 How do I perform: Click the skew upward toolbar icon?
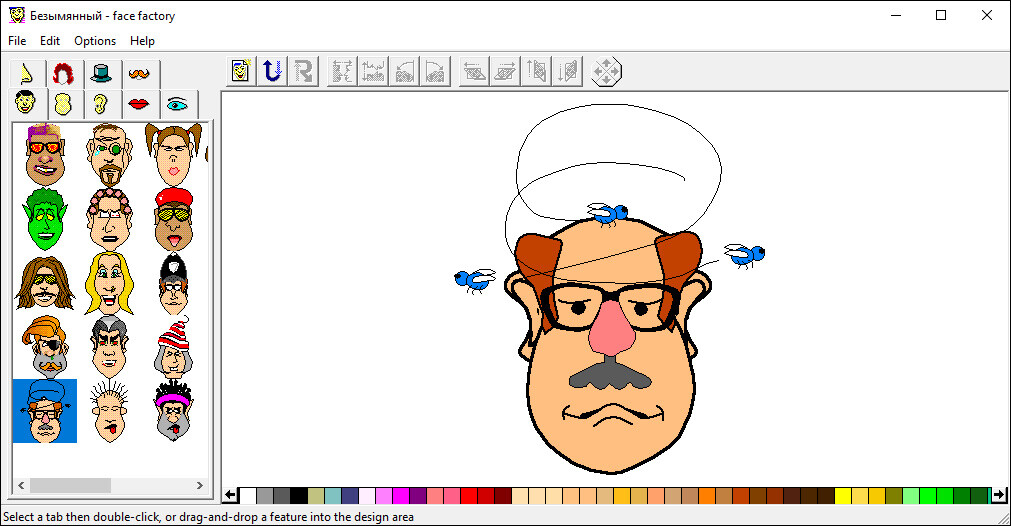click(x=536, y=71)
